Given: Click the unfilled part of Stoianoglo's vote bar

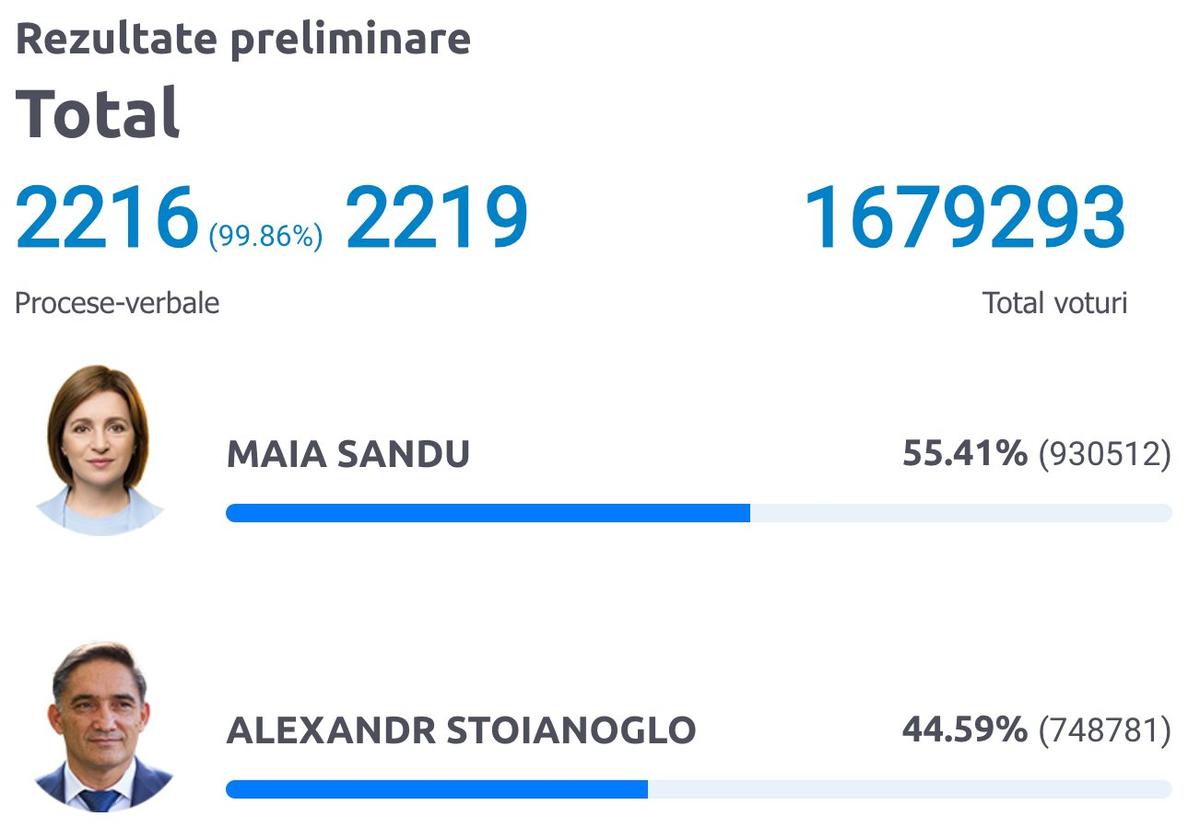Looking at the screenshot, I should pos(910,789).
